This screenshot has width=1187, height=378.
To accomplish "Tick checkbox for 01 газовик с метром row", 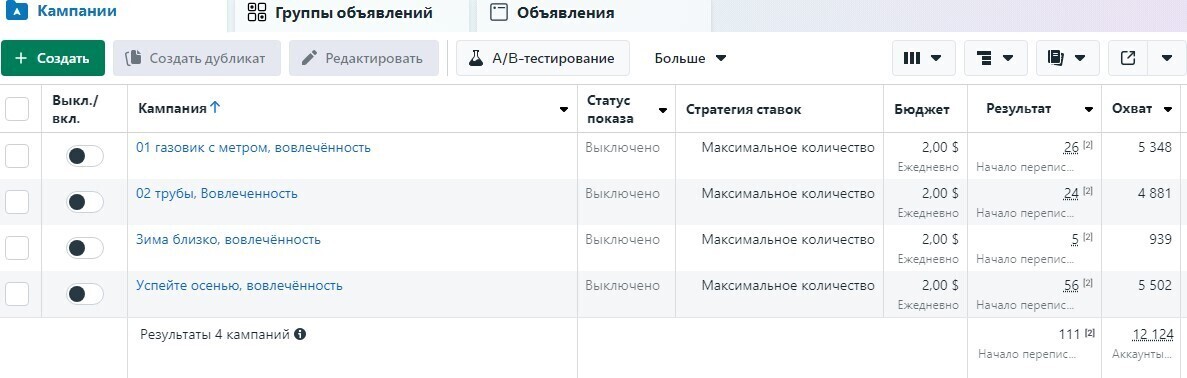I will 17,156.
